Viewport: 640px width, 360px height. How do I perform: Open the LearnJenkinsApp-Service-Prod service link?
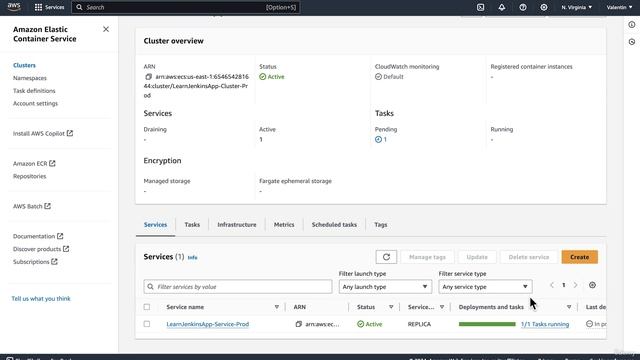(208, 324)
